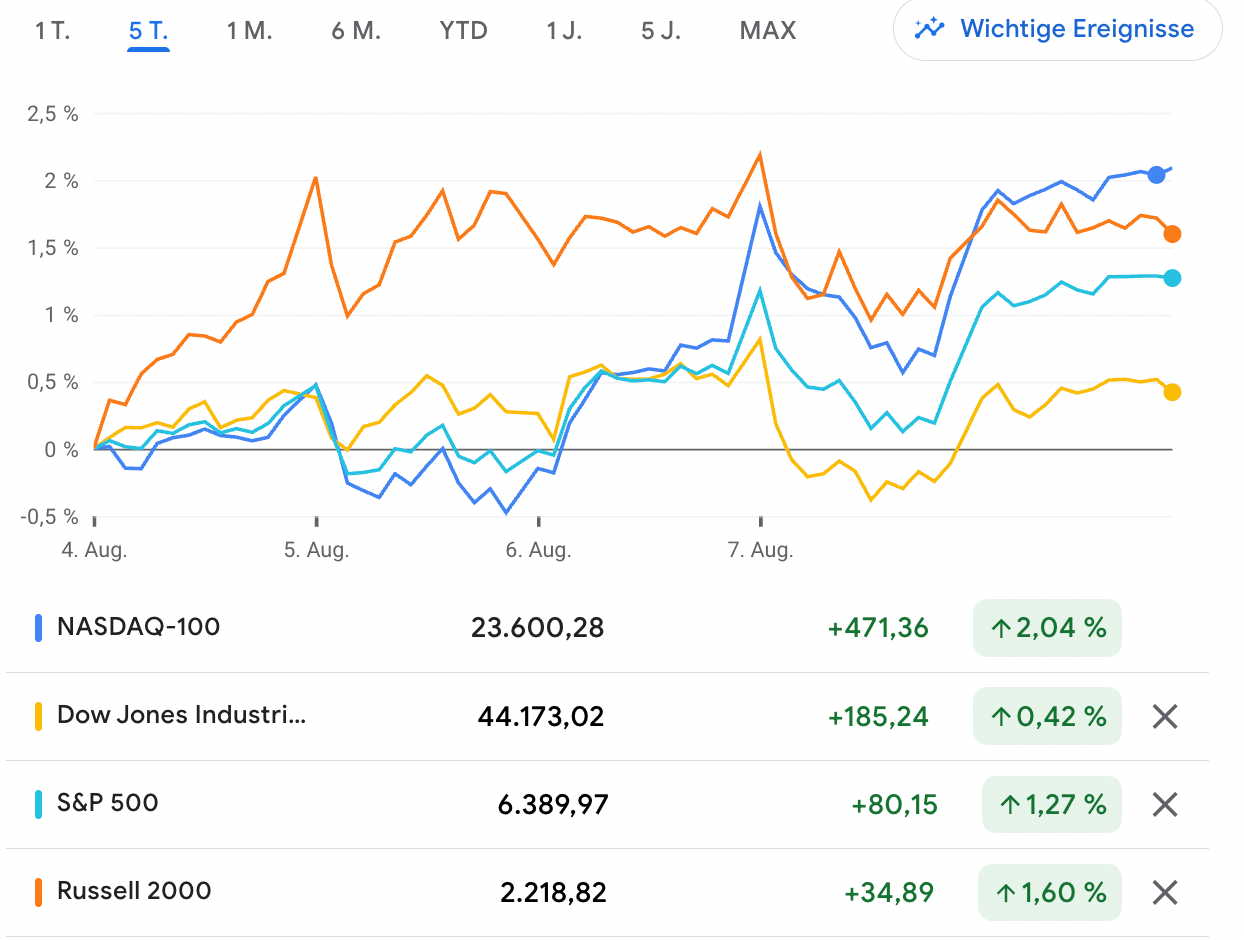Click the cyan S&P 500 endpoint dot
1244x940 pixels.
pos(1173,278)
